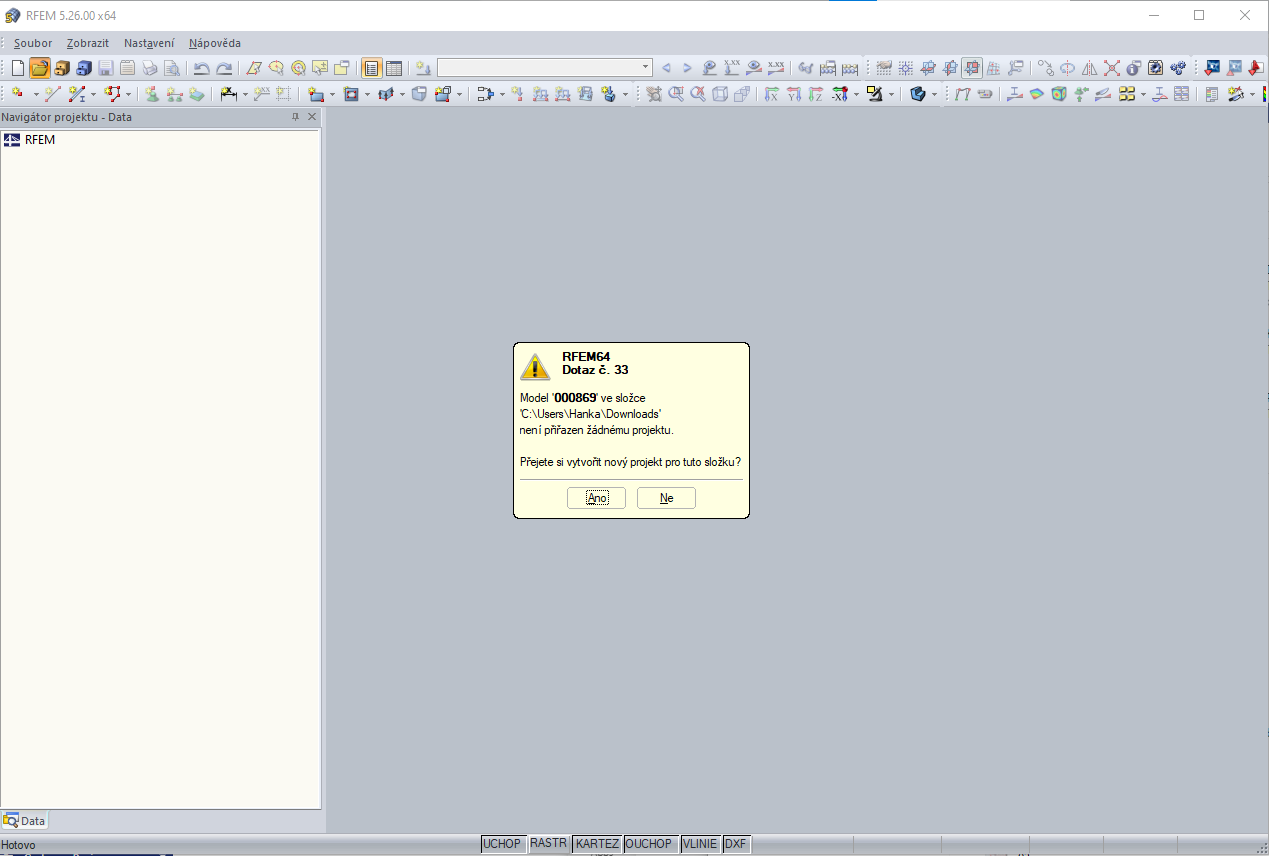Click the blue solid model icon
The image size is (1269, 856).
[917, 94]
